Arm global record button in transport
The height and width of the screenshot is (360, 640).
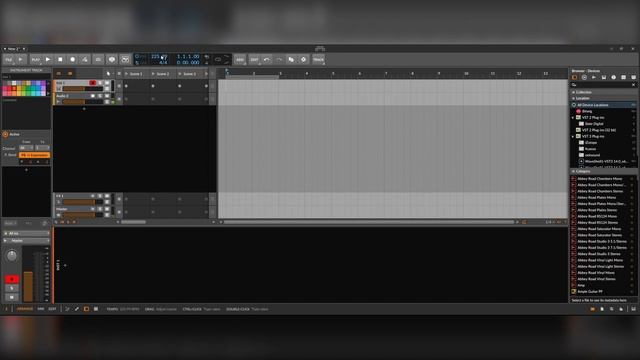pyautogui.click(x=73, y=60)
